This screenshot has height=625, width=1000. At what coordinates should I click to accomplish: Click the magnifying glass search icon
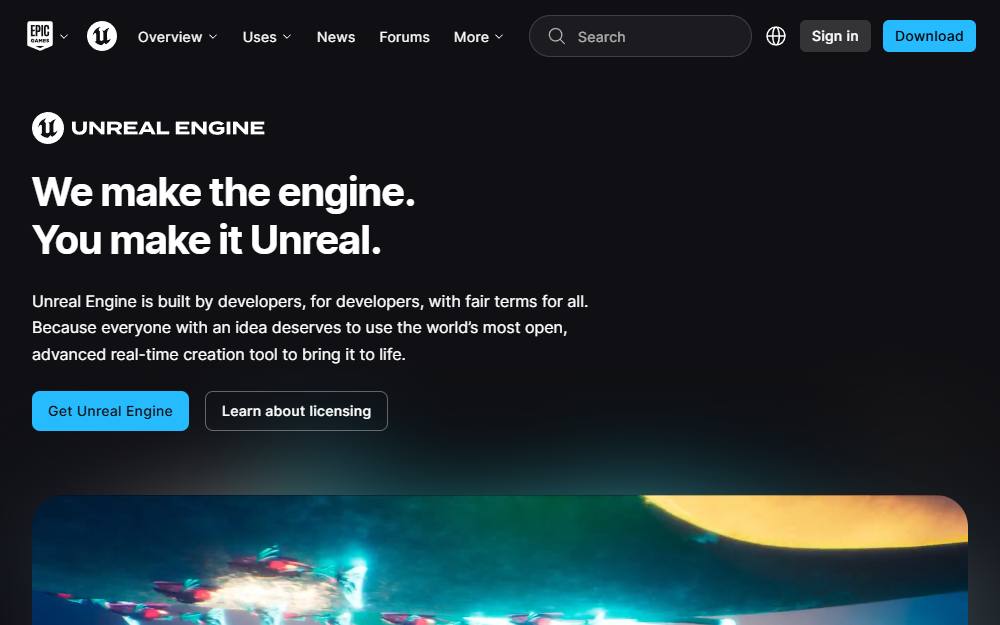pyautogui.click(x=557, y=36)
